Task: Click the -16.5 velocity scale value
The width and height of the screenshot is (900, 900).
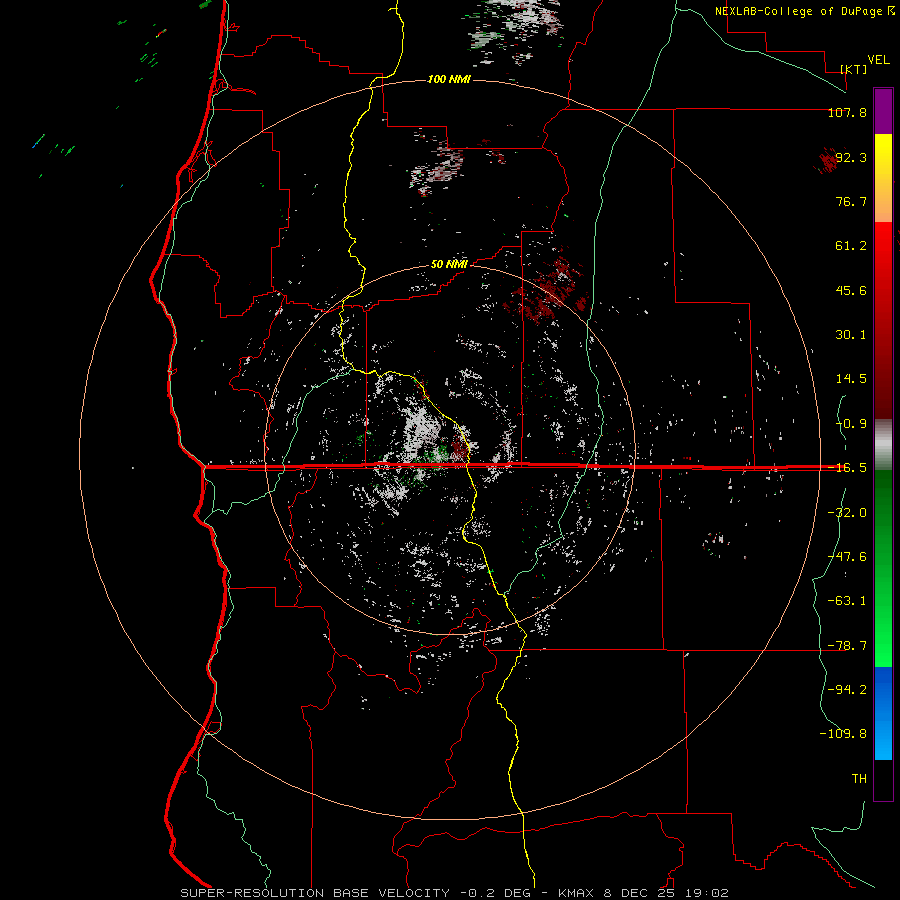Action: tap(847, 468)
